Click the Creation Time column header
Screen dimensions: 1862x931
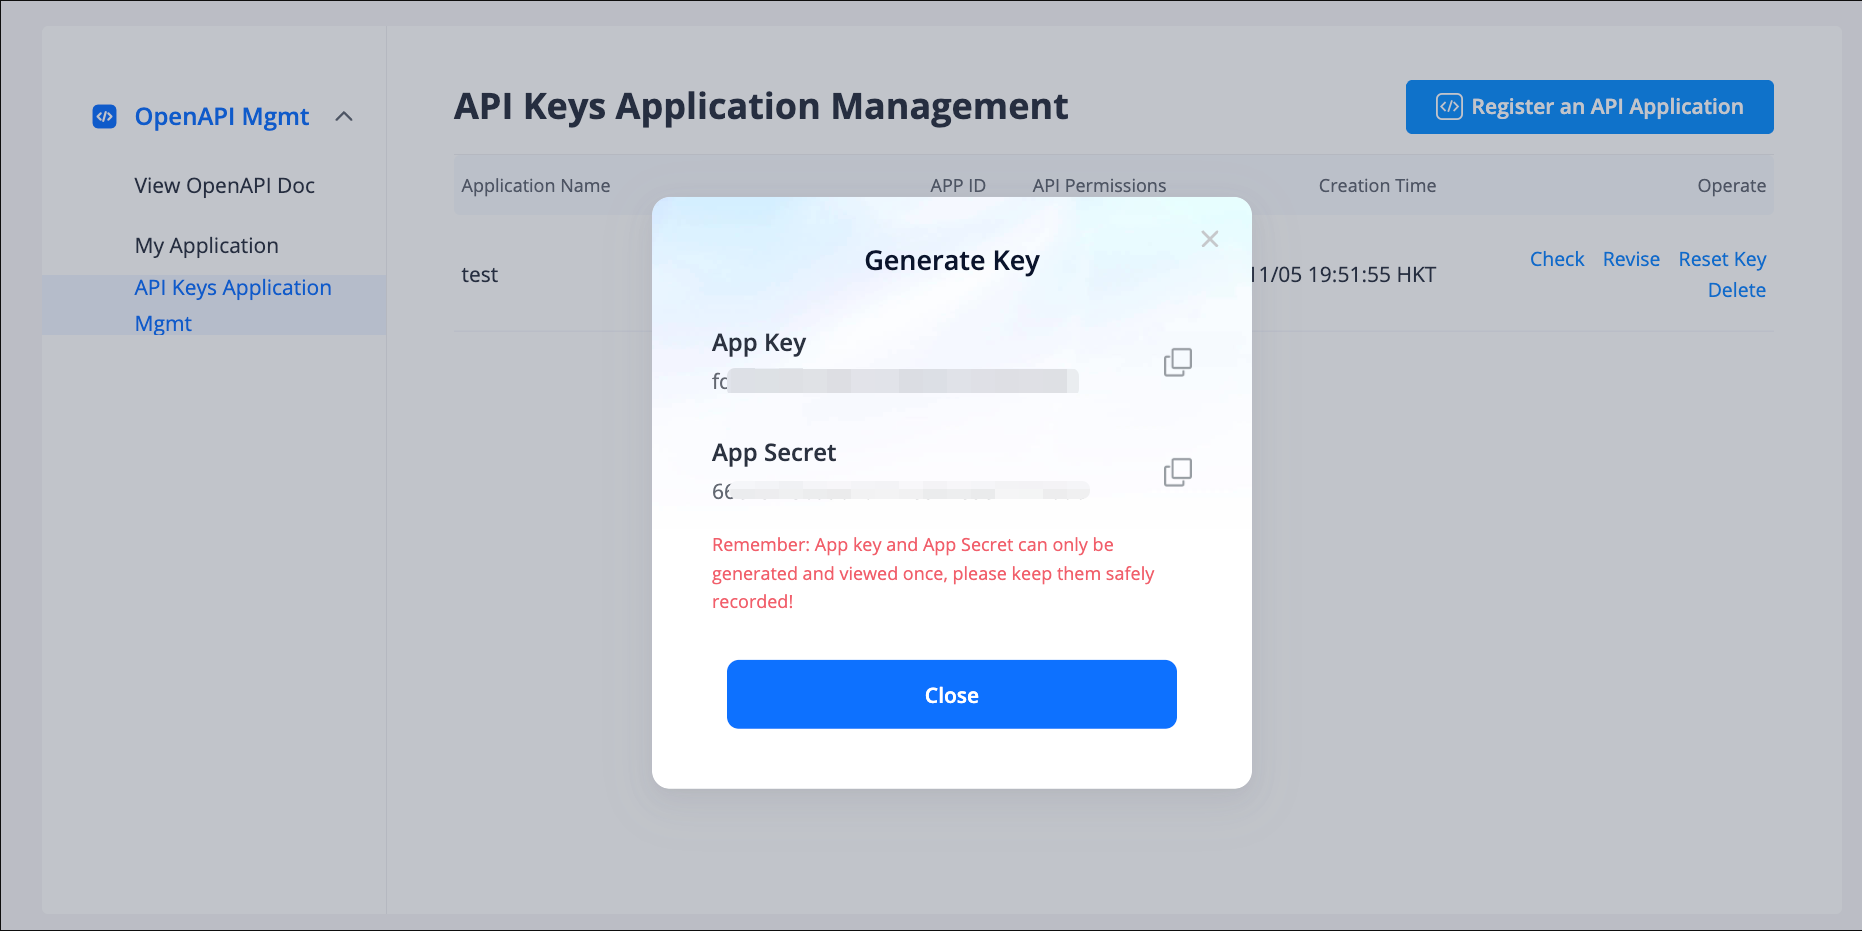[1376, 186]
